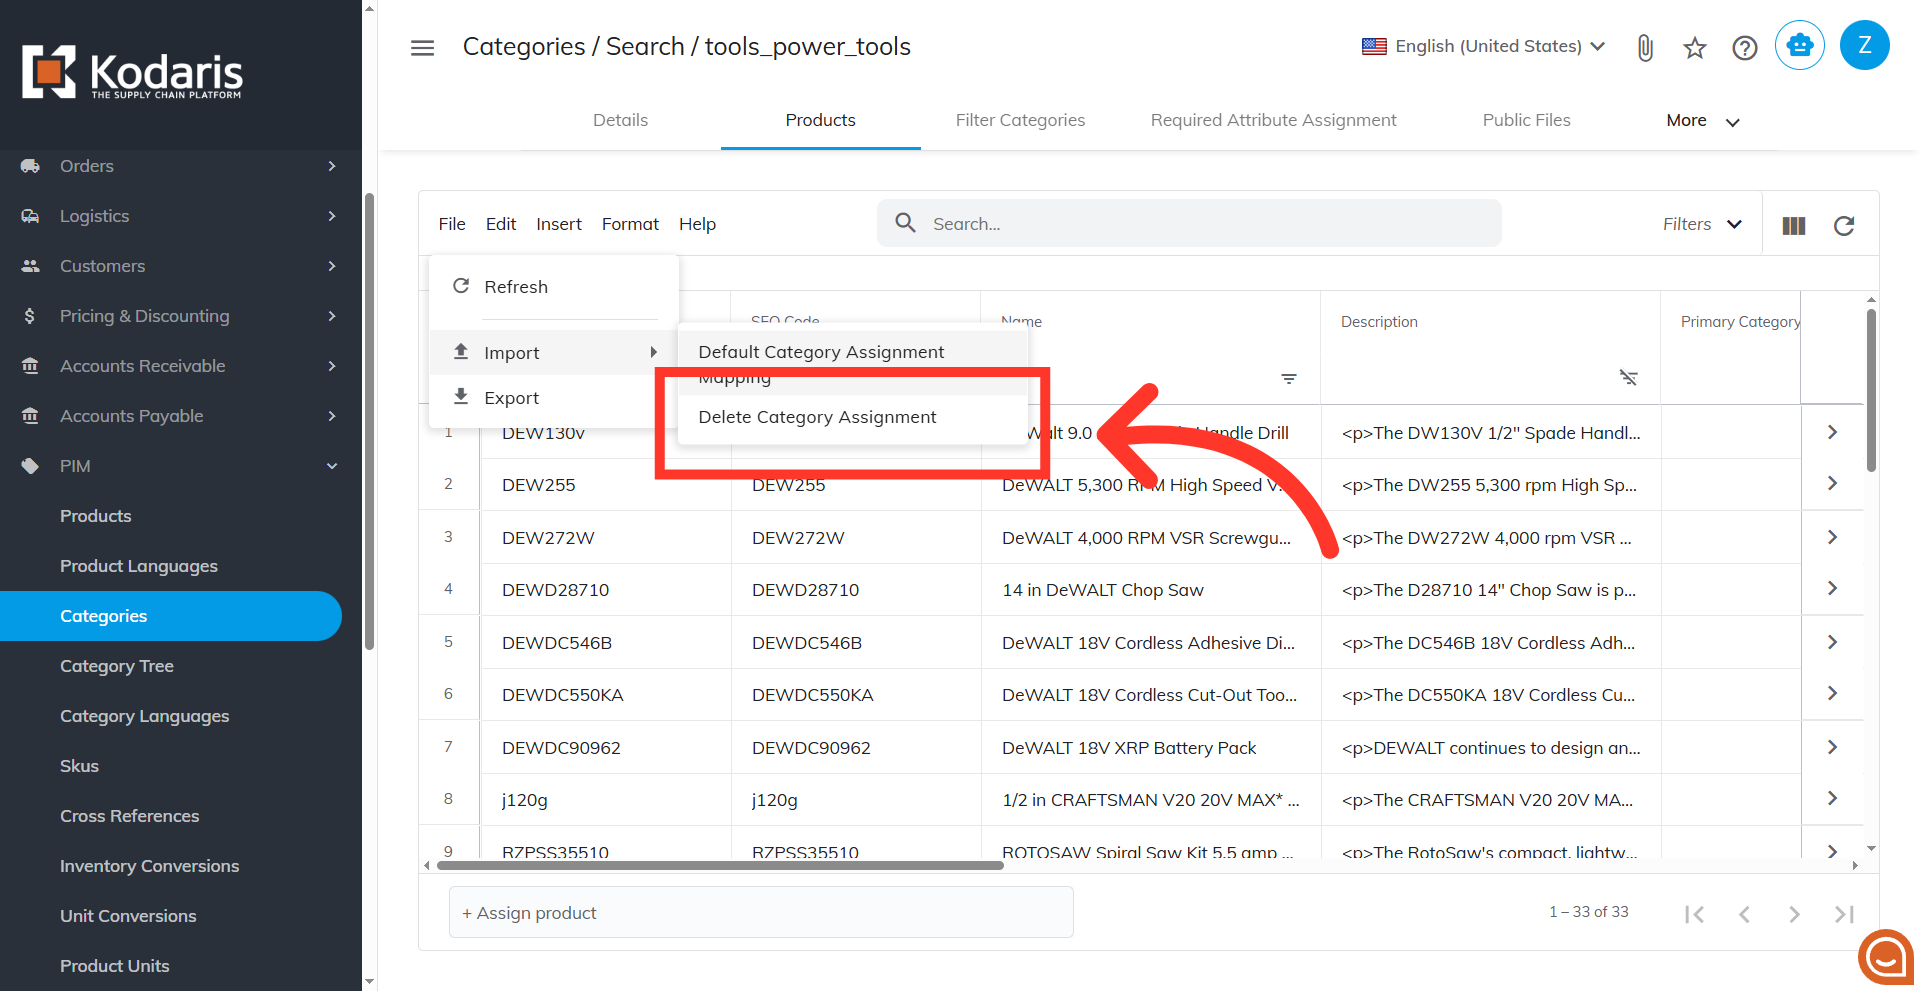
Task: Go to the first page of results
Action: click(1694, 914)
